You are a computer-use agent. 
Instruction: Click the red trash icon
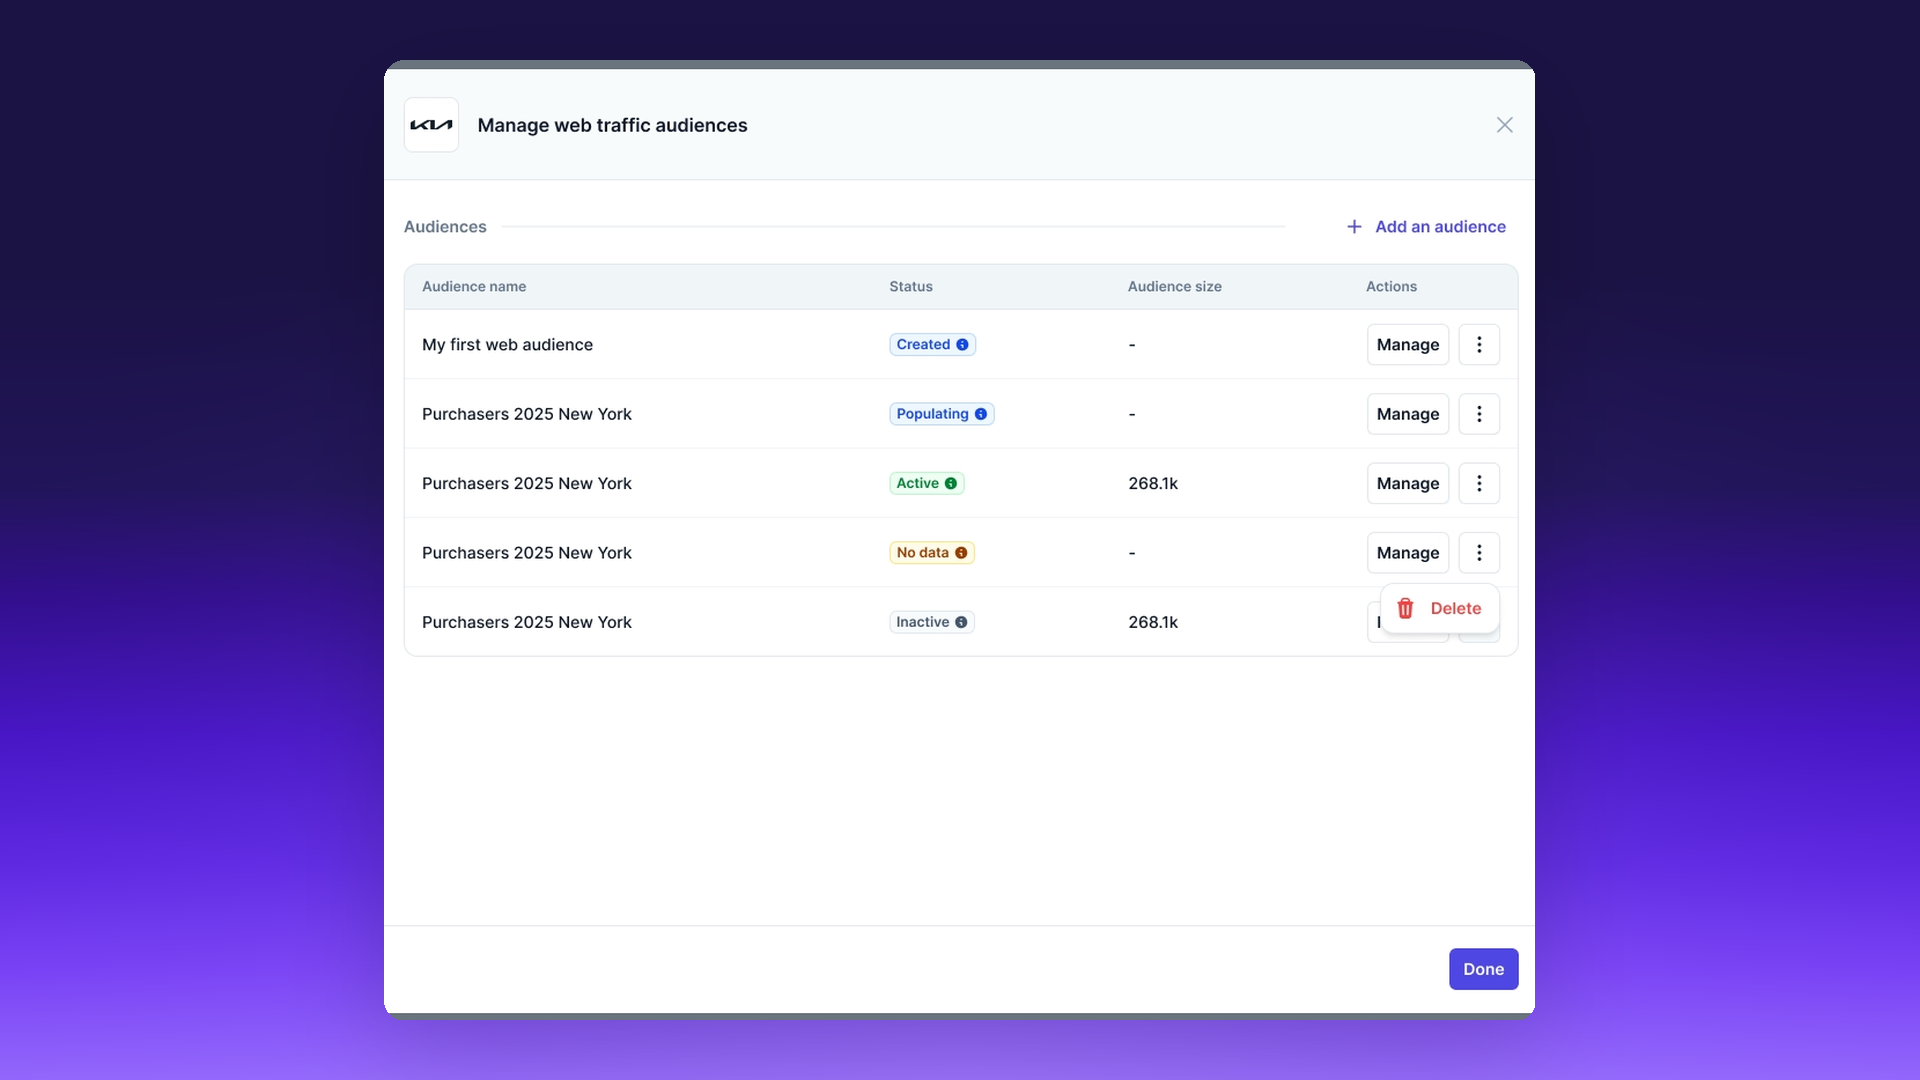tap(1405, 608)
